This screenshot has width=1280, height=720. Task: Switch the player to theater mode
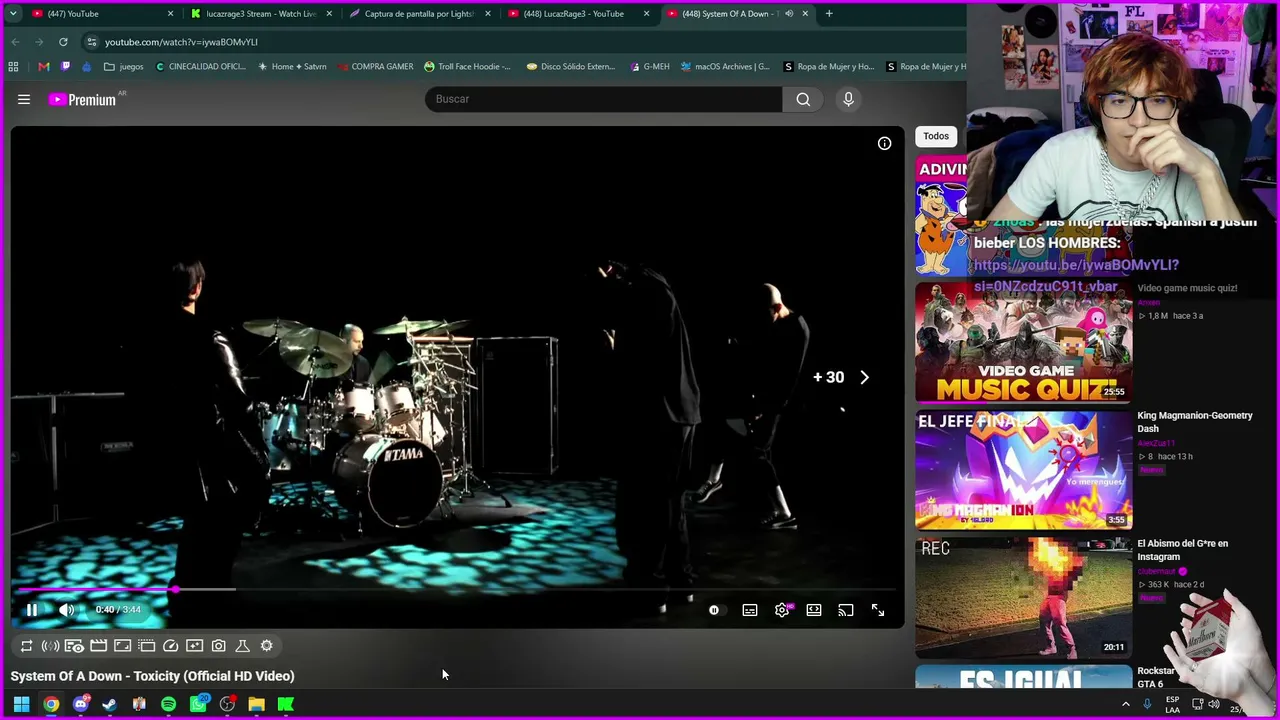814,610
